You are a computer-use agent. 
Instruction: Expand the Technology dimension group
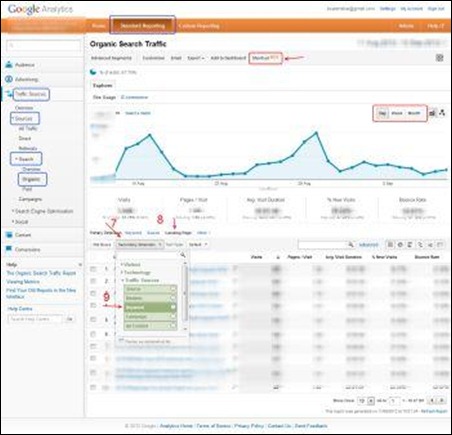(136, 272)
